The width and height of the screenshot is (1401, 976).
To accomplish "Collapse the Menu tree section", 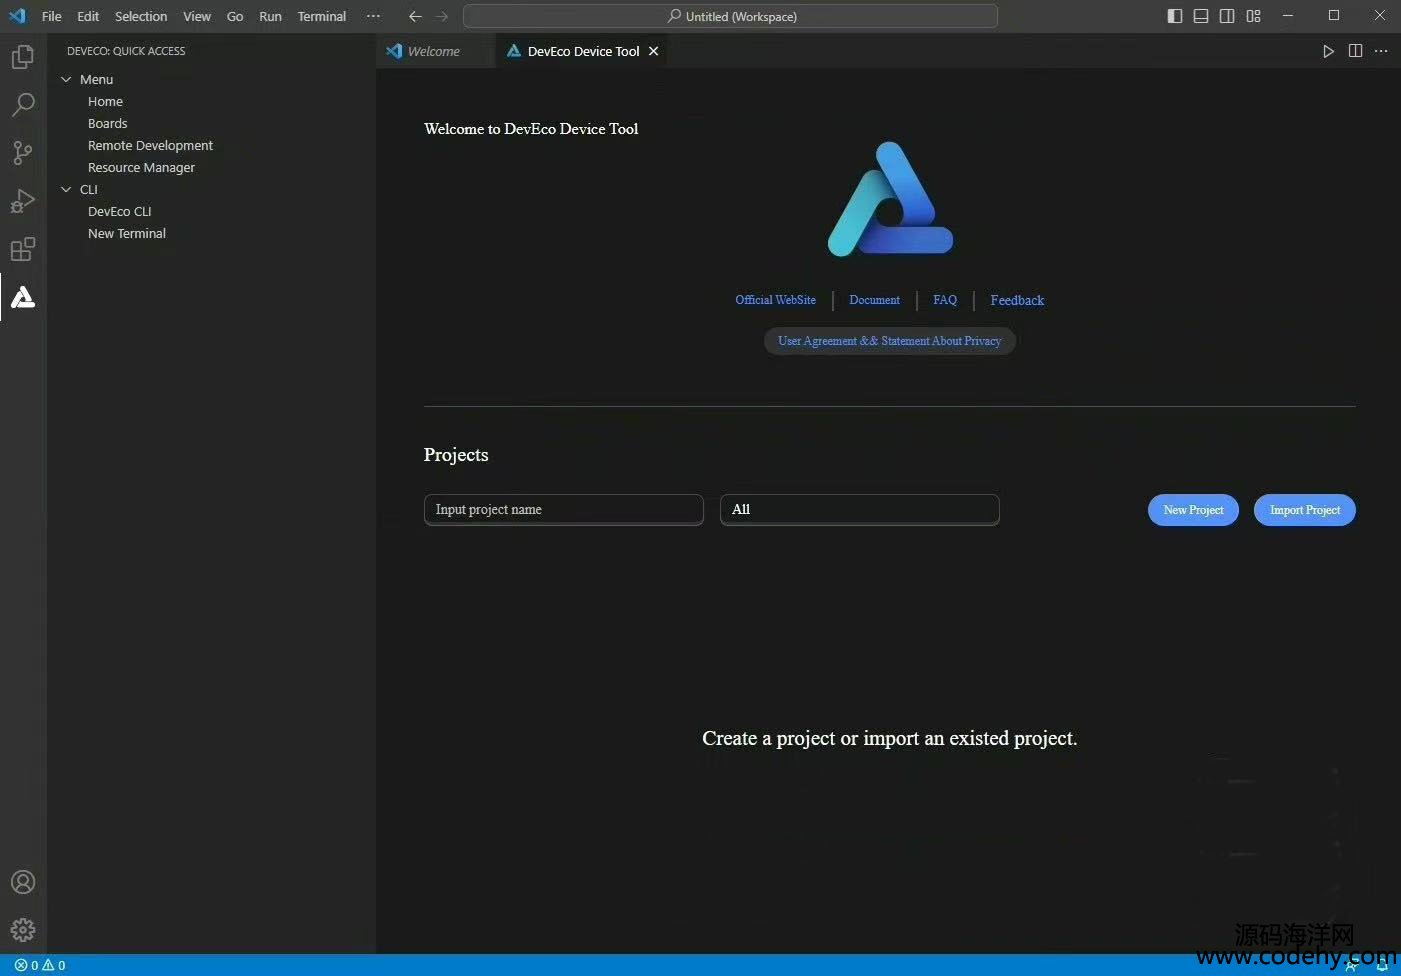I will [66, 79].
